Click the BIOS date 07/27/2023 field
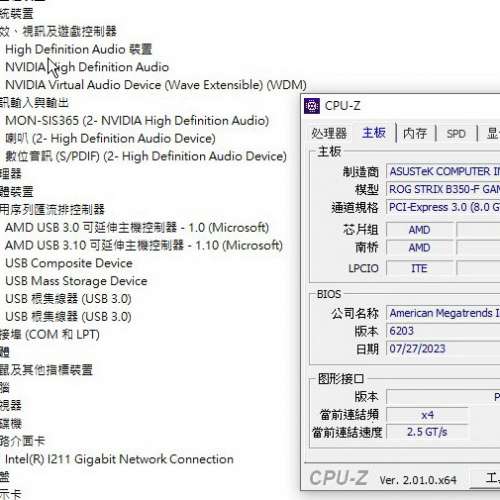The height and width of the screenshot is (500, 500). (443, 349)
